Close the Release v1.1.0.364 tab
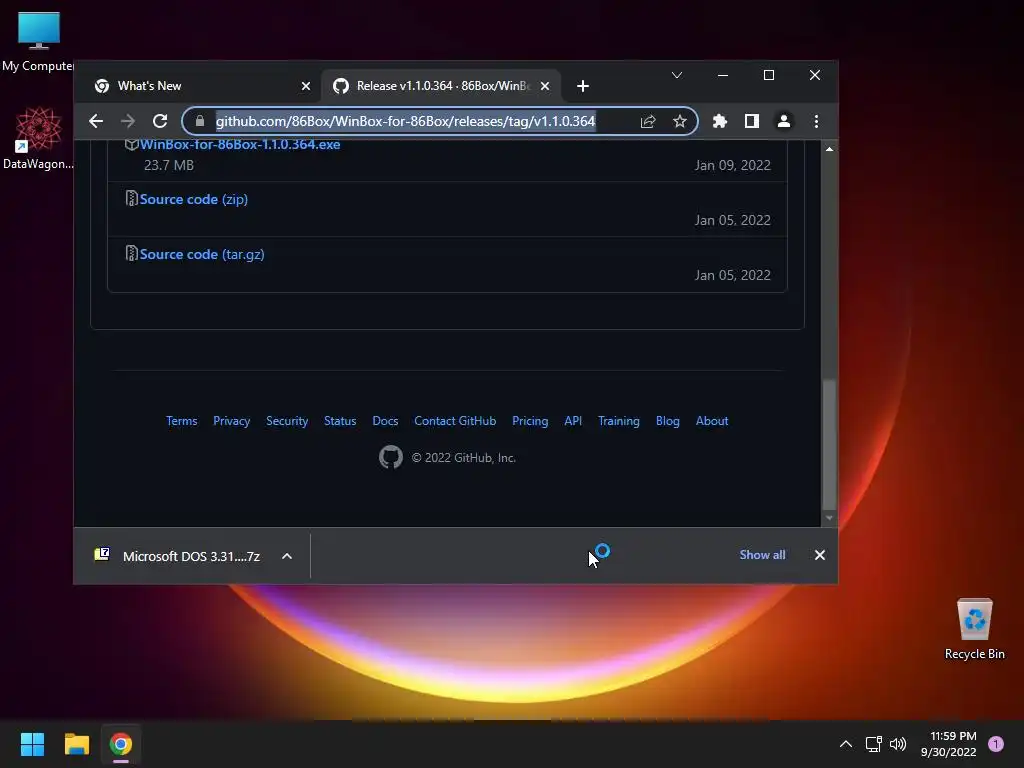Viewport: 1024px width, 768px height. [545, 86]
